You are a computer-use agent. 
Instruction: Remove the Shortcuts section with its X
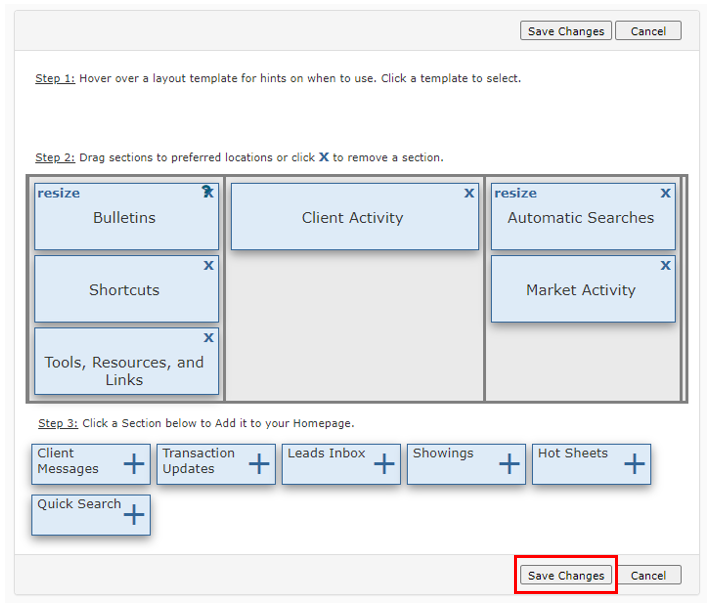tap(208, 266)
